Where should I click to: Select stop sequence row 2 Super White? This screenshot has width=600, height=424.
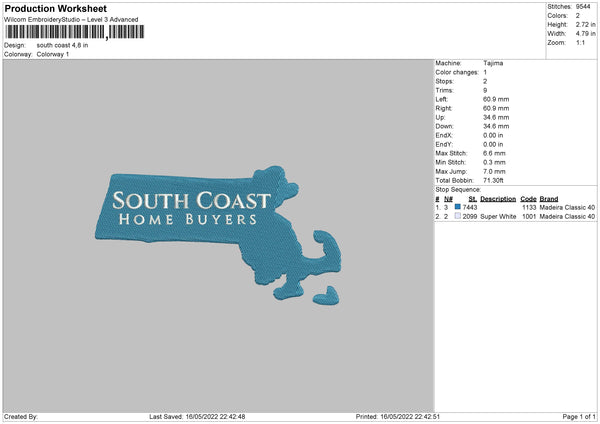tap(515, 217)
